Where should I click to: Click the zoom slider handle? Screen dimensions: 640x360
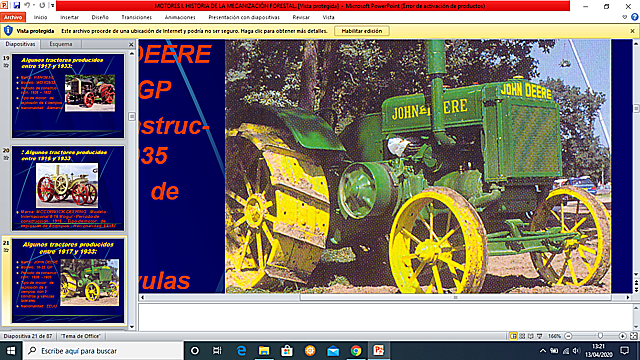(x=600, y=336)
